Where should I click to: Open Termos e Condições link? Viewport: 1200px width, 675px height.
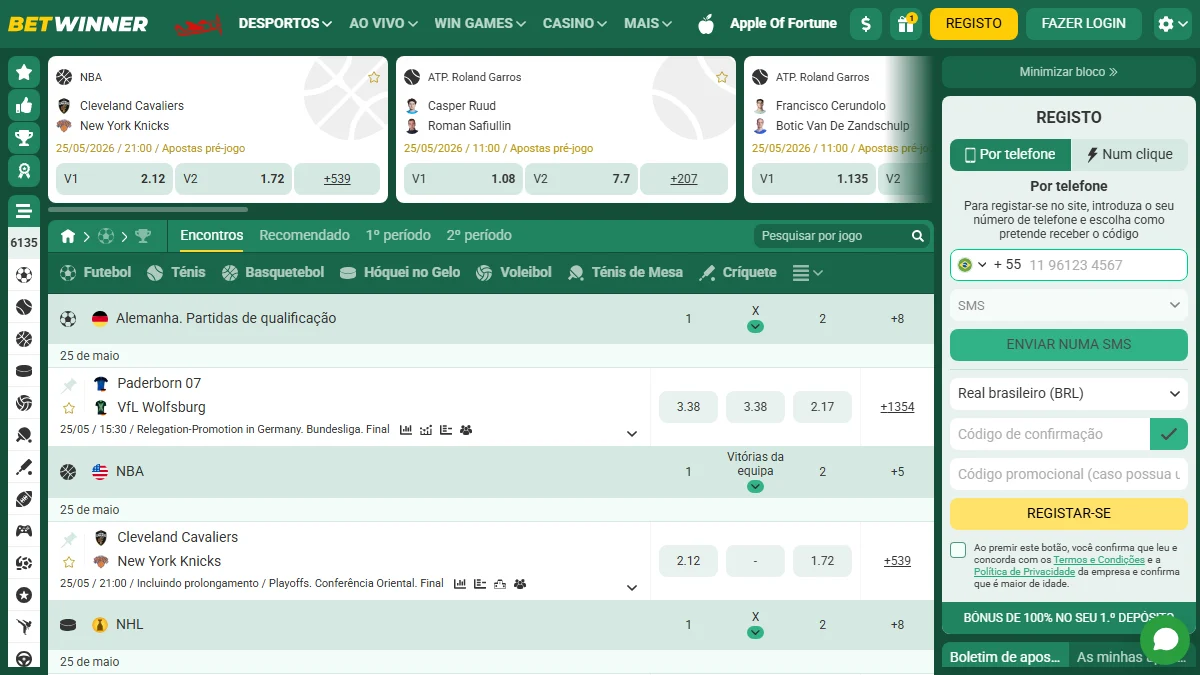1099,560
